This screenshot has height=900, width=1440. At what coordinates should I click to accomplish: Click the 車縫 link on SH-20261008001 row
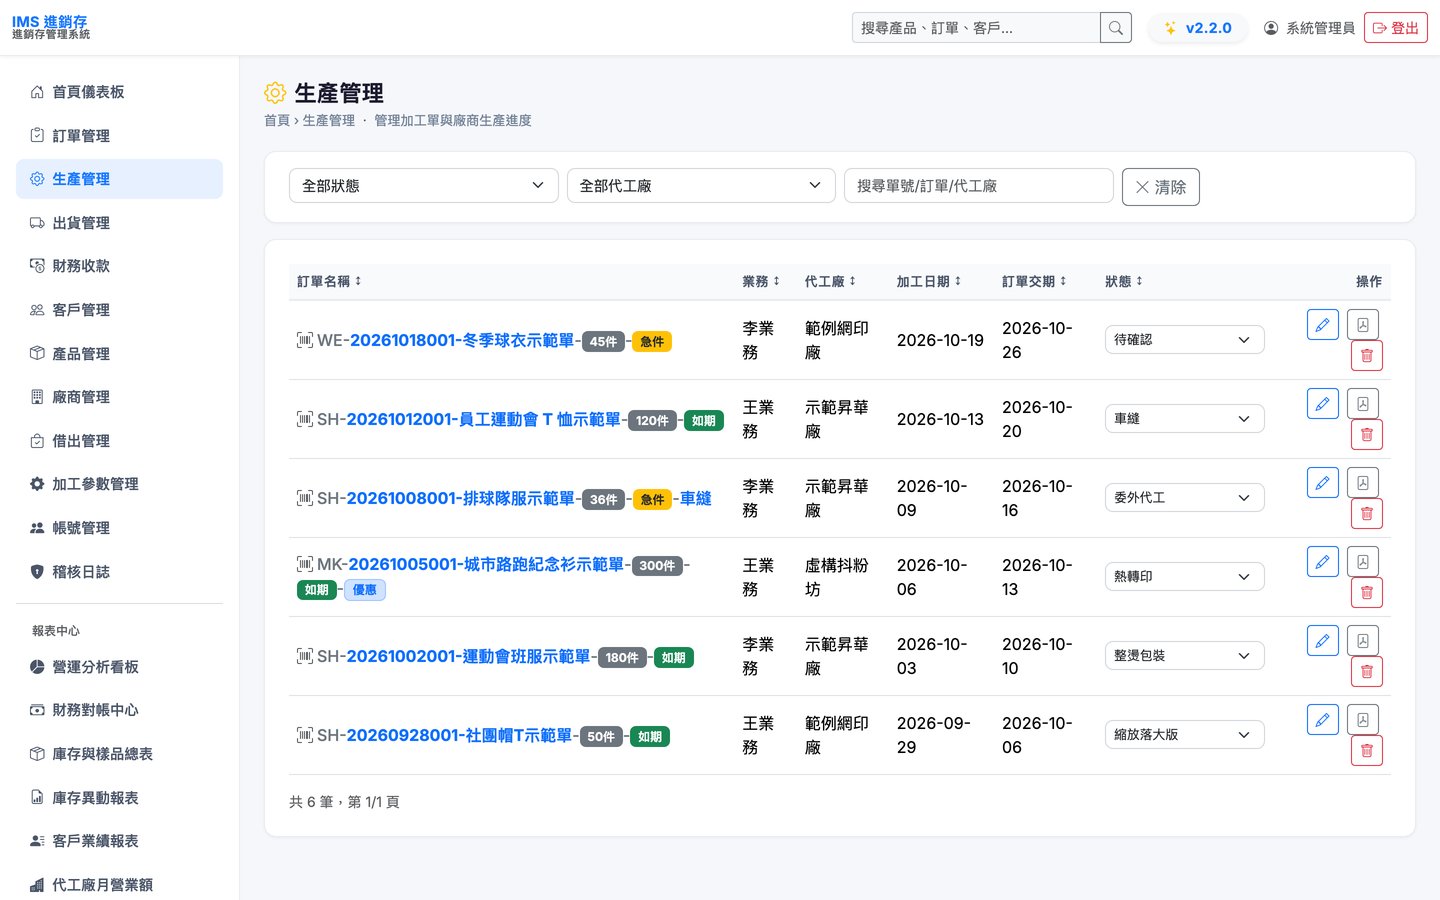pos(696,498)
